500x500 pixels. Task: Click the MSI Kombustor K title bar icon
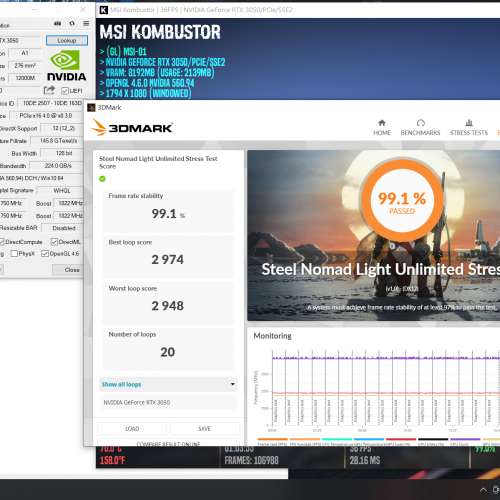103,10
